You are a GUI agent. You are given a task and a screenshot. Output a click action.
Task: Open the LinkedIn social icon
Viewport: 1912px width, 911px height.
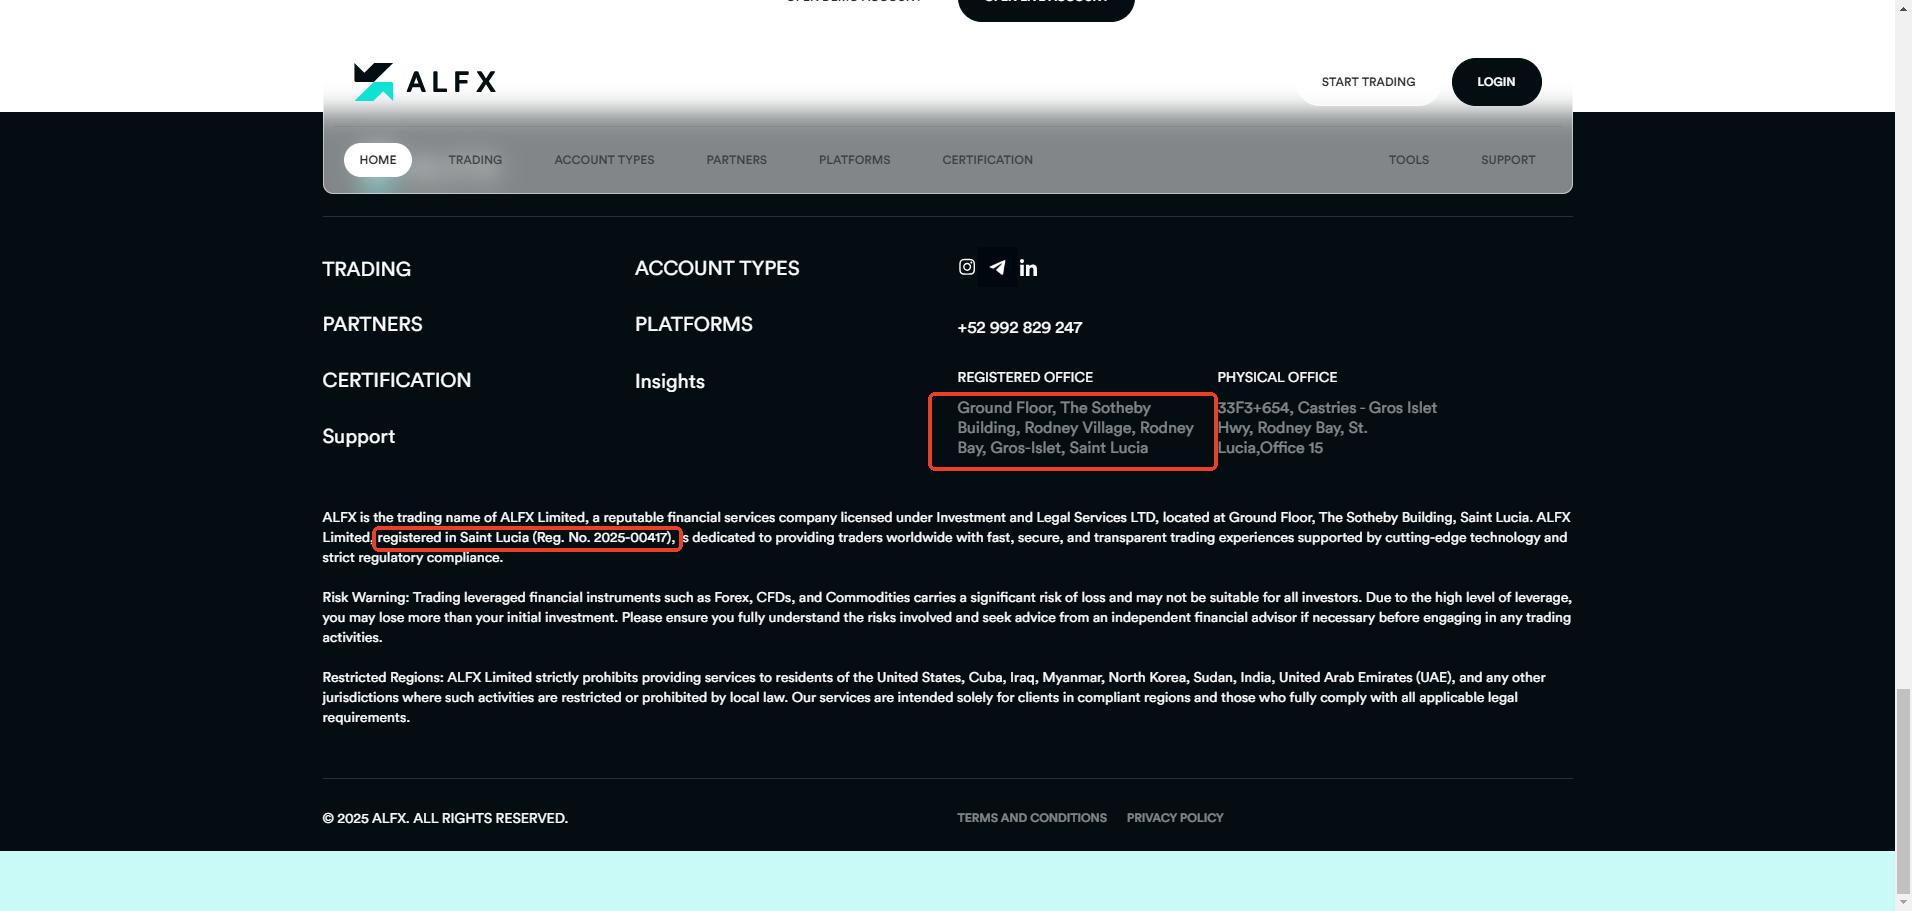tap(1028, 268)
